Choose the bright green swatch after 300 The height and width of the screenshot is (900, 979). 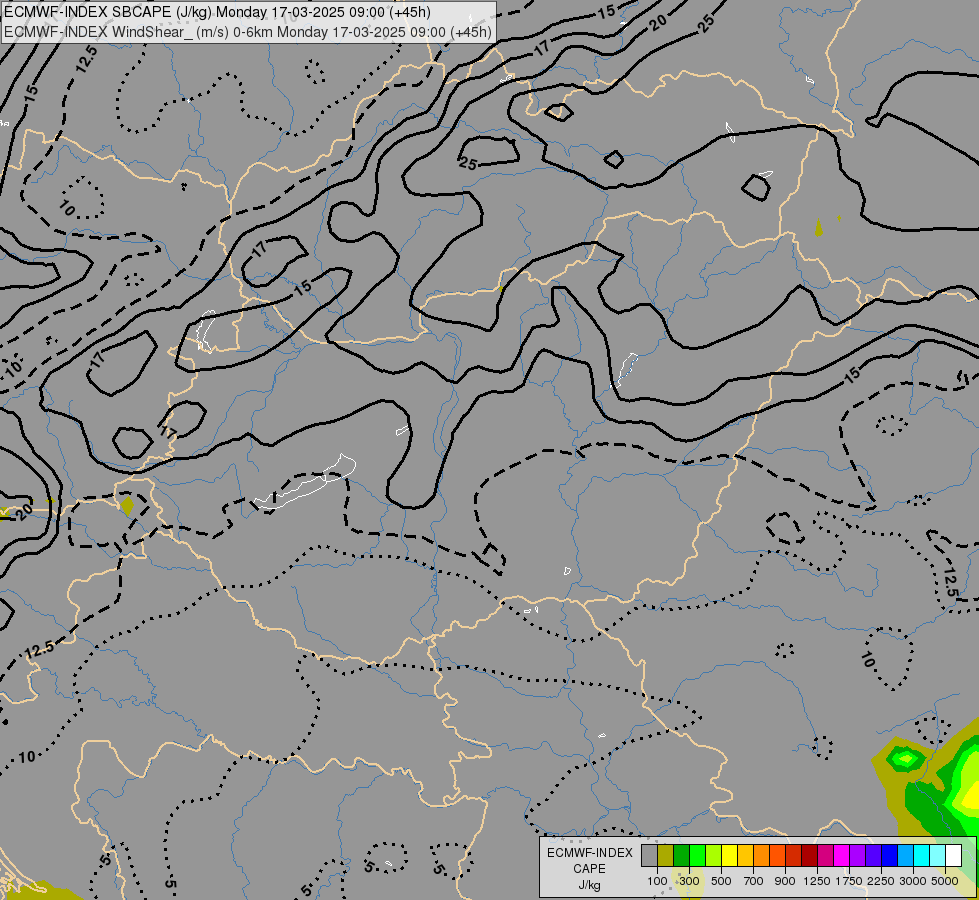pos(697,856)
